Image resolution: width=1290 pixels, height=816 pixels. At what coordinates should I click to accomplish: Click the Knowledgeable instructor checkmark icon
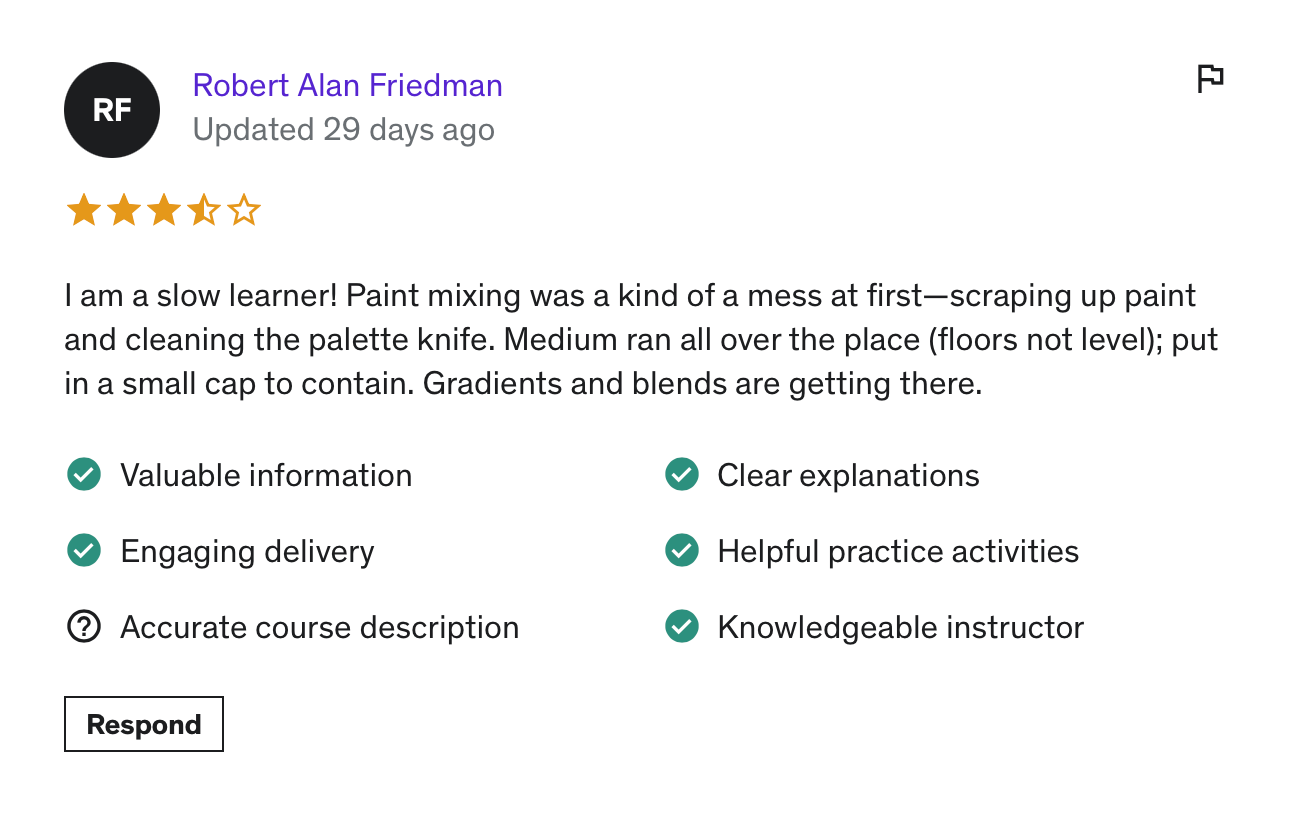click(x=682, y=627)
